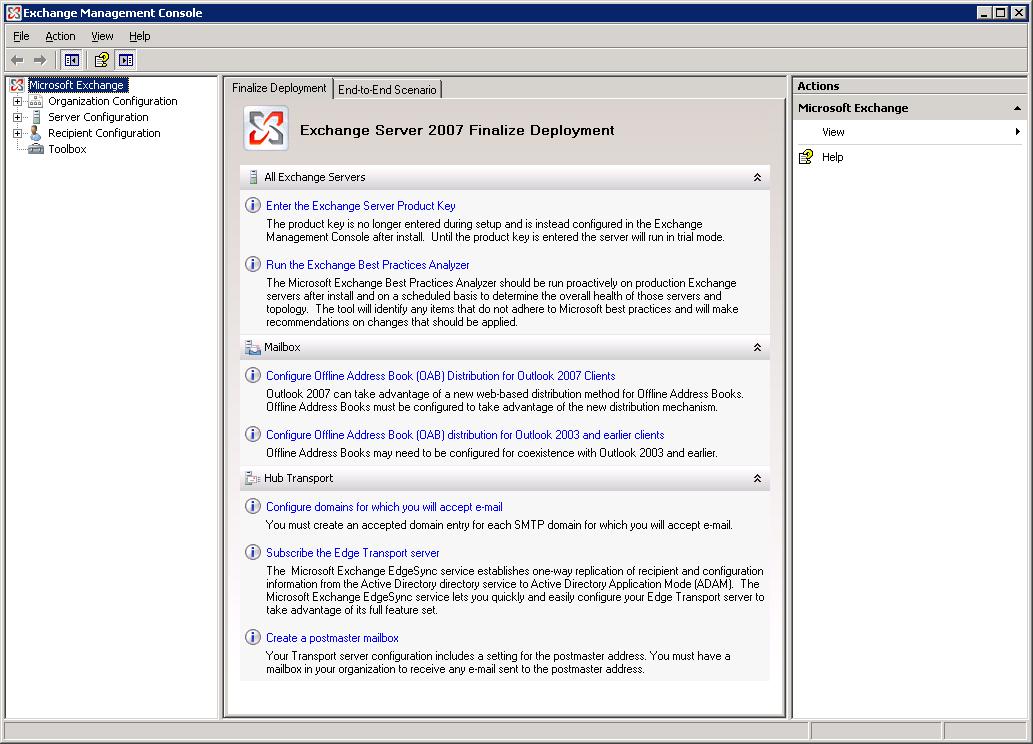
Task: Select Microsoft Exchange root tree label
Action: coord(78,85)
